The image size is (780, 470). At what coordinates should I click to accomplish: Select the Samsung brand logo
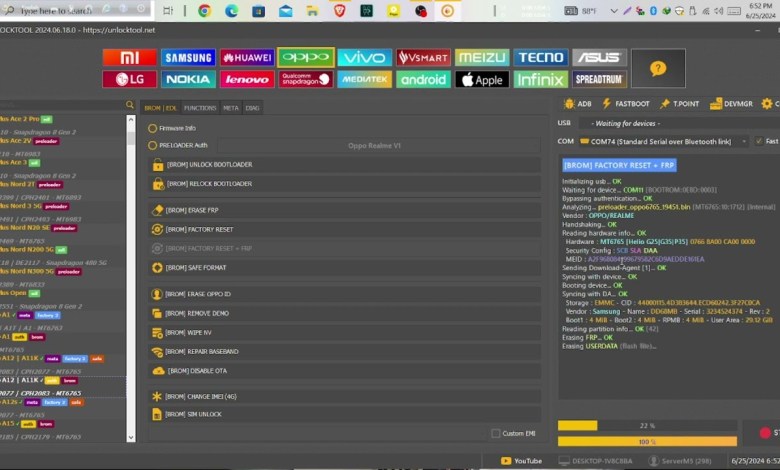tap(188, 58)
